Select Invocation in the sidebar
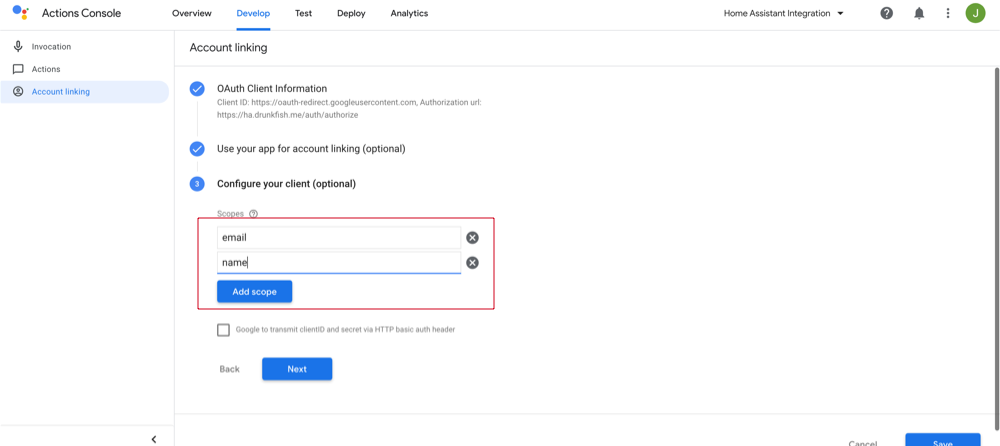 pos(51,47)
